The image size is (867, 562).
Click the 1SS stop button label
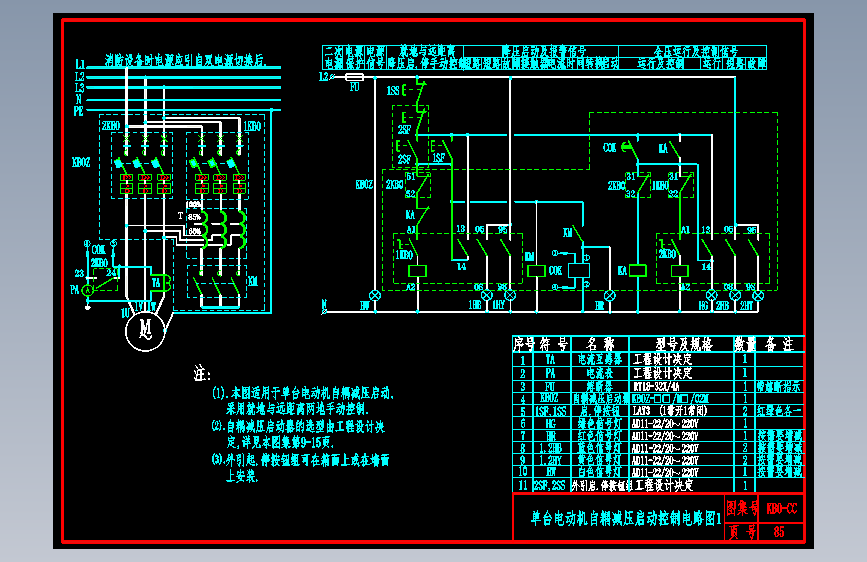392,91
